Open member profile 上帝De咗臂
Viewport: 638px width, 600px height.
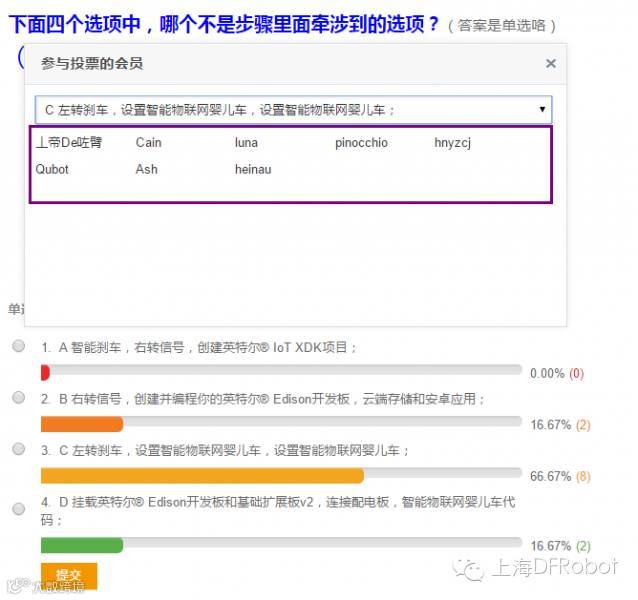tap(69, 142)
